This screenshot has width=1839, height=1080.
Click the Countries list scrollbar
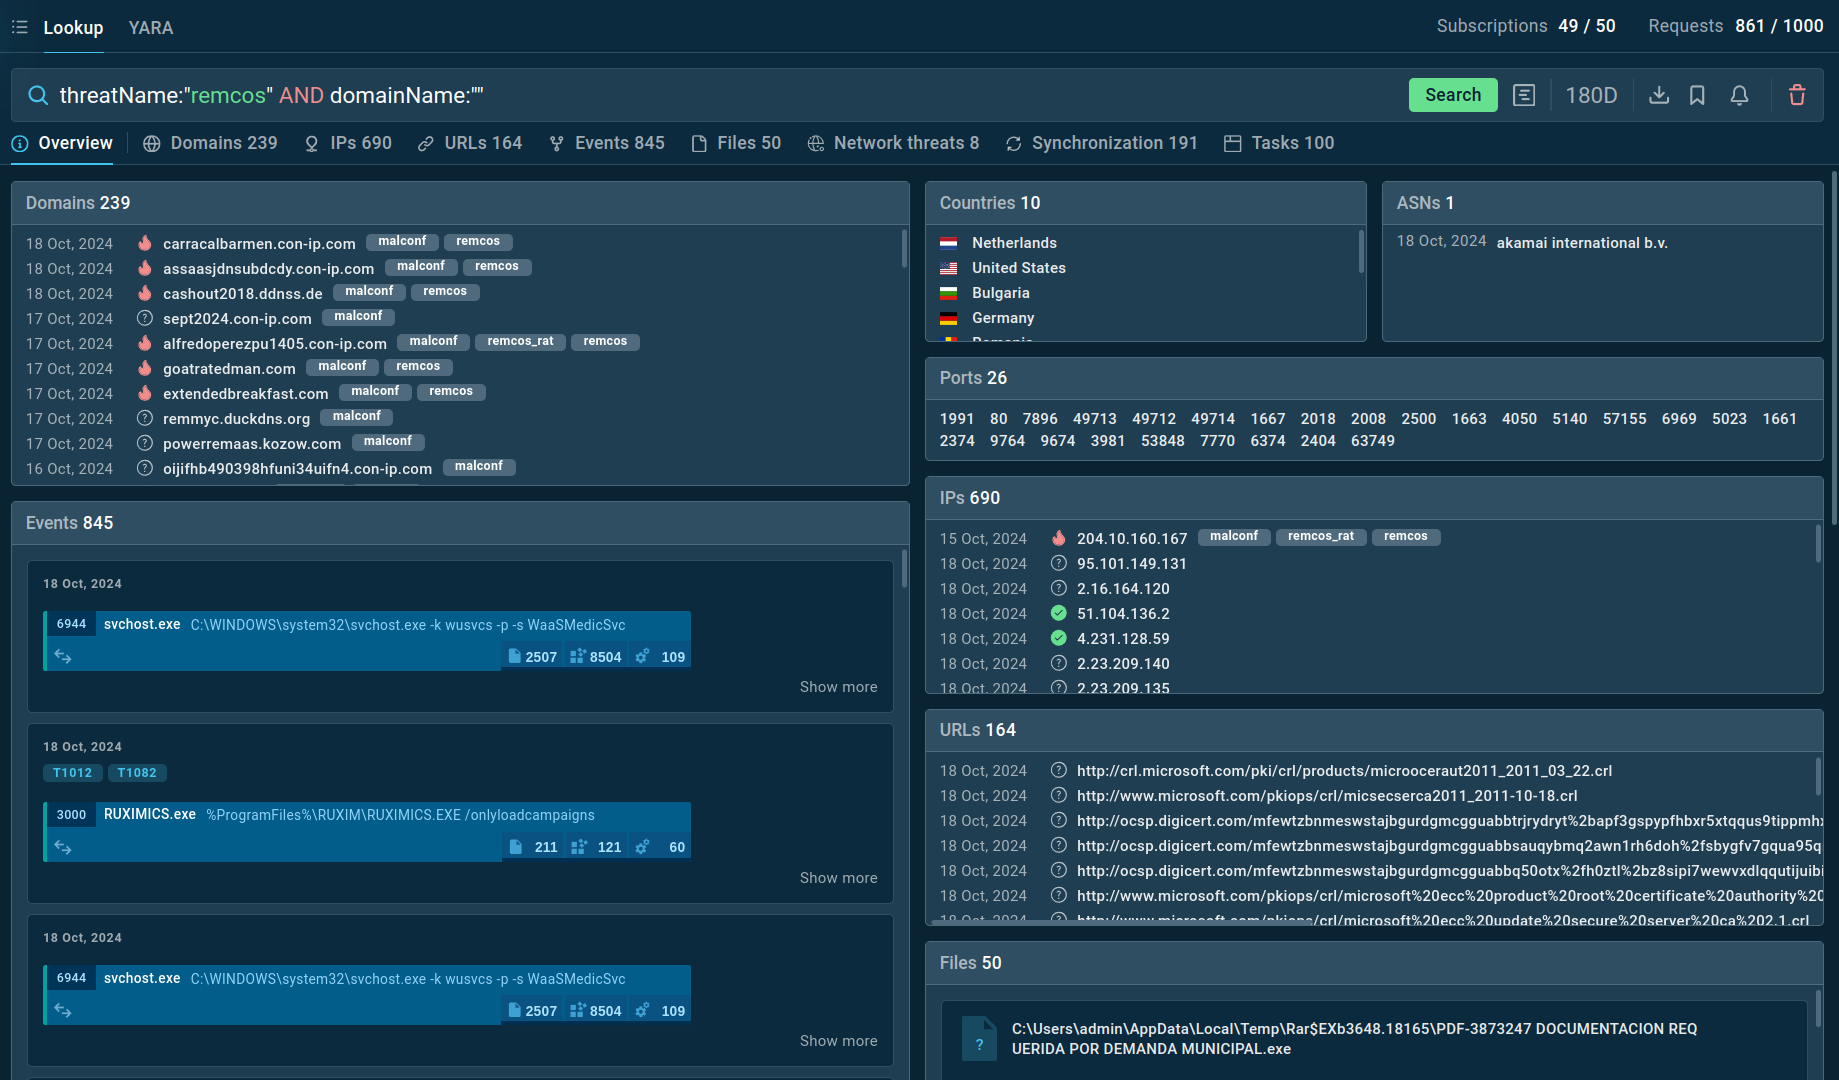pos(1361,252)
